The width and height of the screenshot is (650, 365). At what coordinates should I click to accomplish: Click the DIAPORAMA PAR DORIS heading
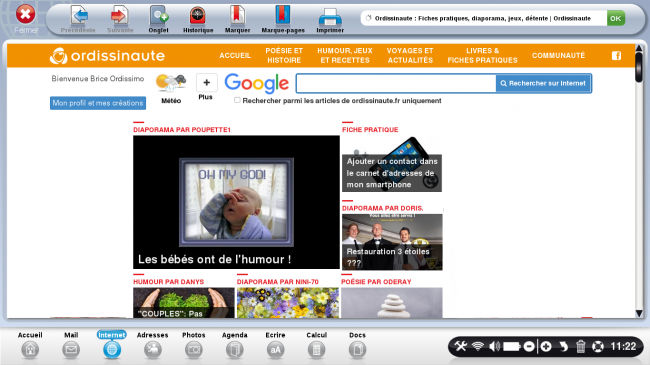pos(383,208)
